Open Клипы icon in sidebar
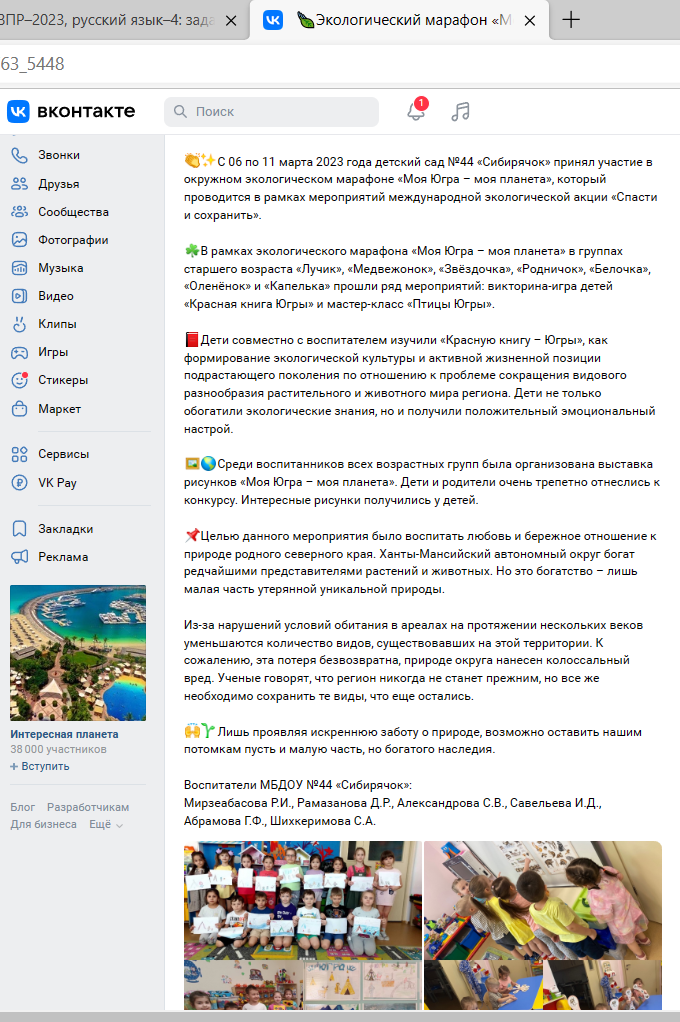 20,324
